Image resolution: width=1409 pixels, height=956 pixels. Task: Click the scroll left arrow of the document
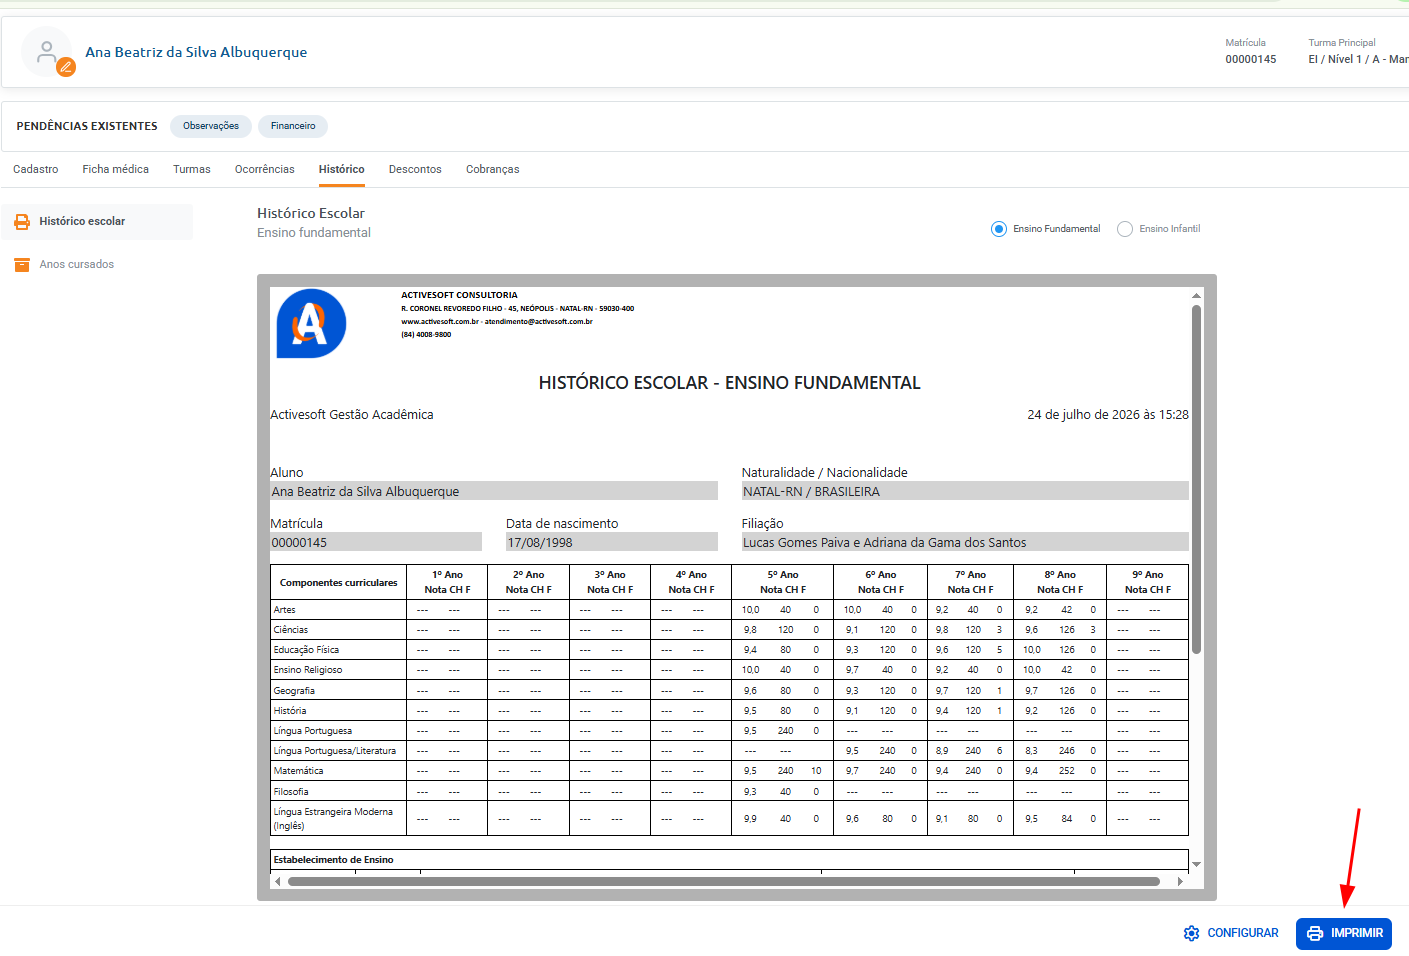click(278, 882)
